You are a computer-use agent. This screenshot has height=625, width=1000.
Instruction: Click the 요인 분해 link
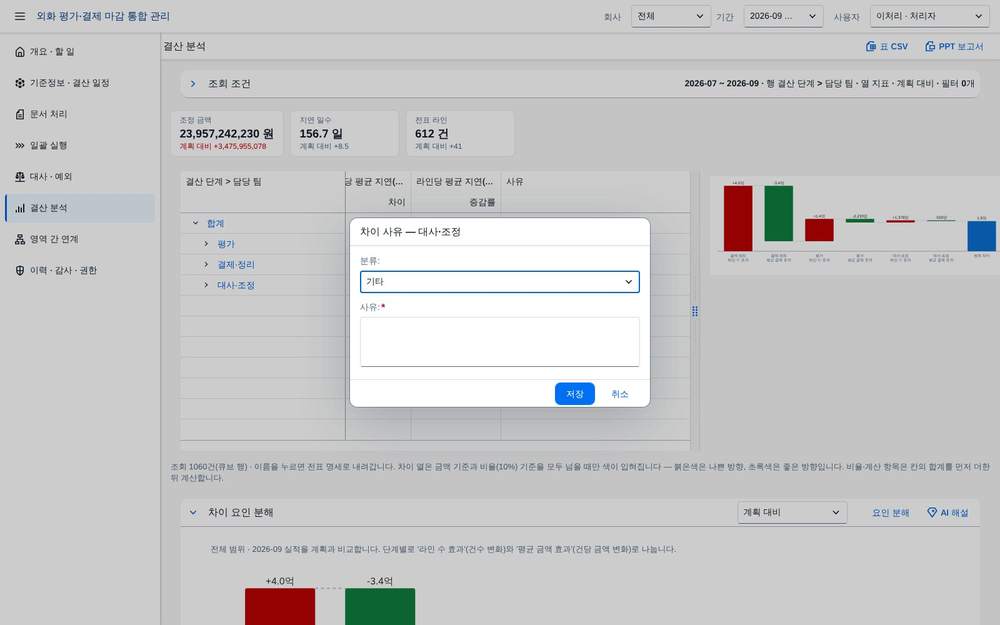pos(890,513)
